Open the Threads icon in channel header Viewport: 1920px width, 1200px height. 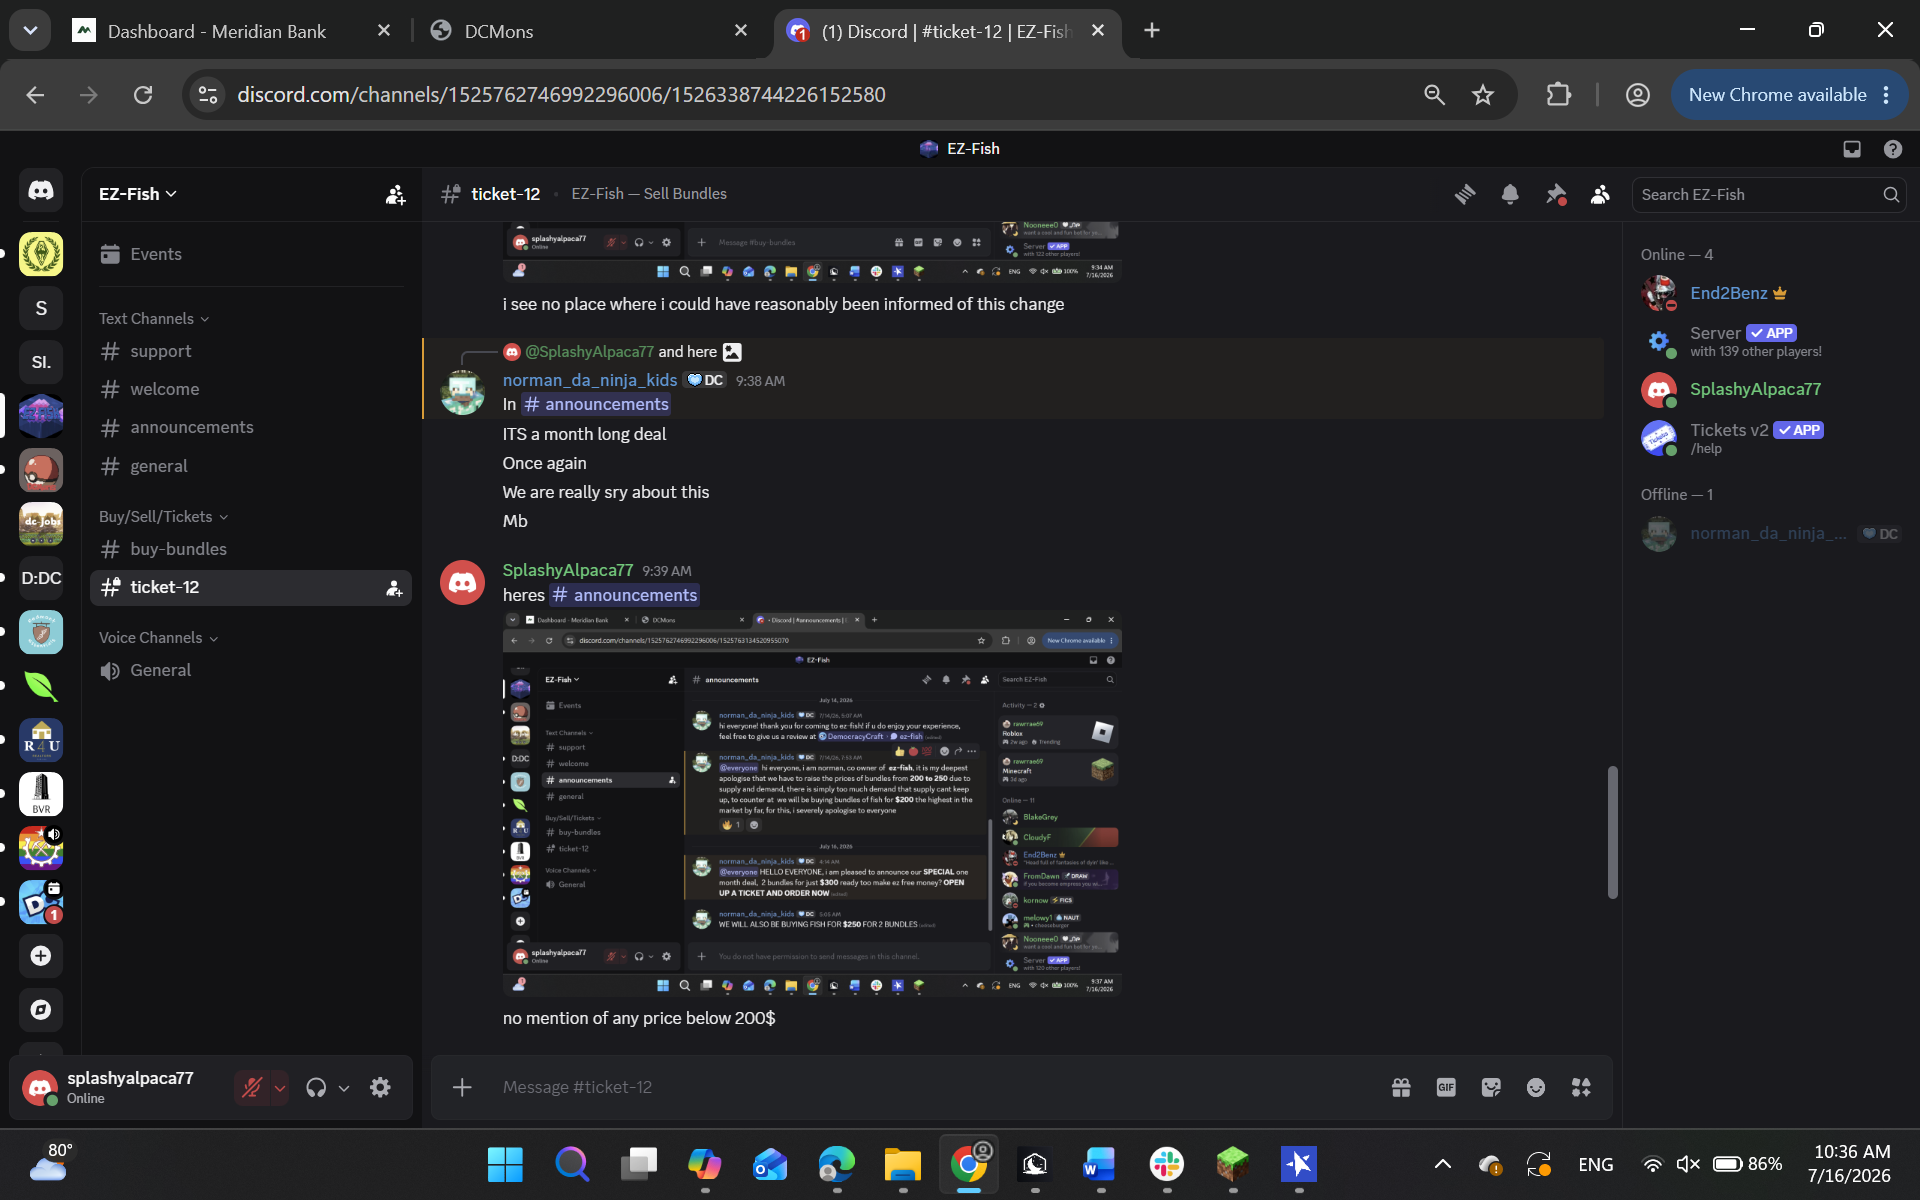[1465, 194]
